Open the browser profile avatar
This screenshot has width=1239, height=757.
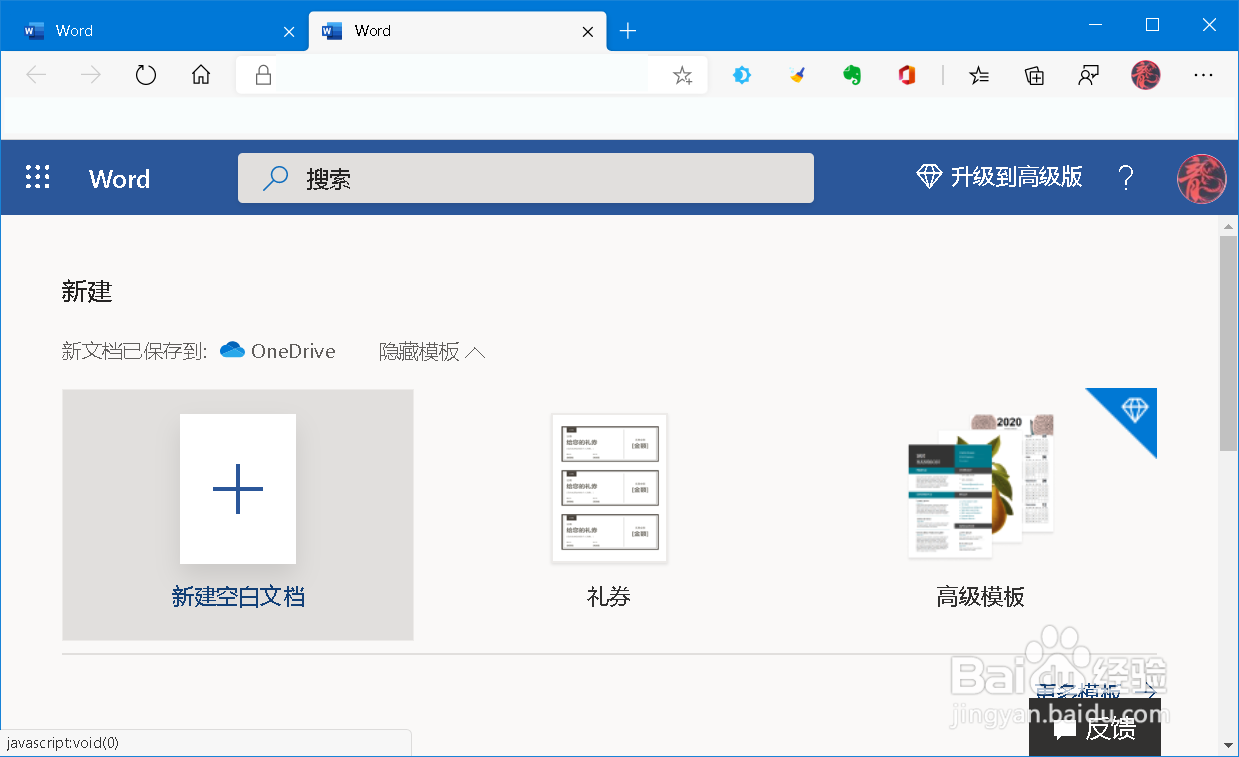pyautogui.click(x=1146, y=75)
